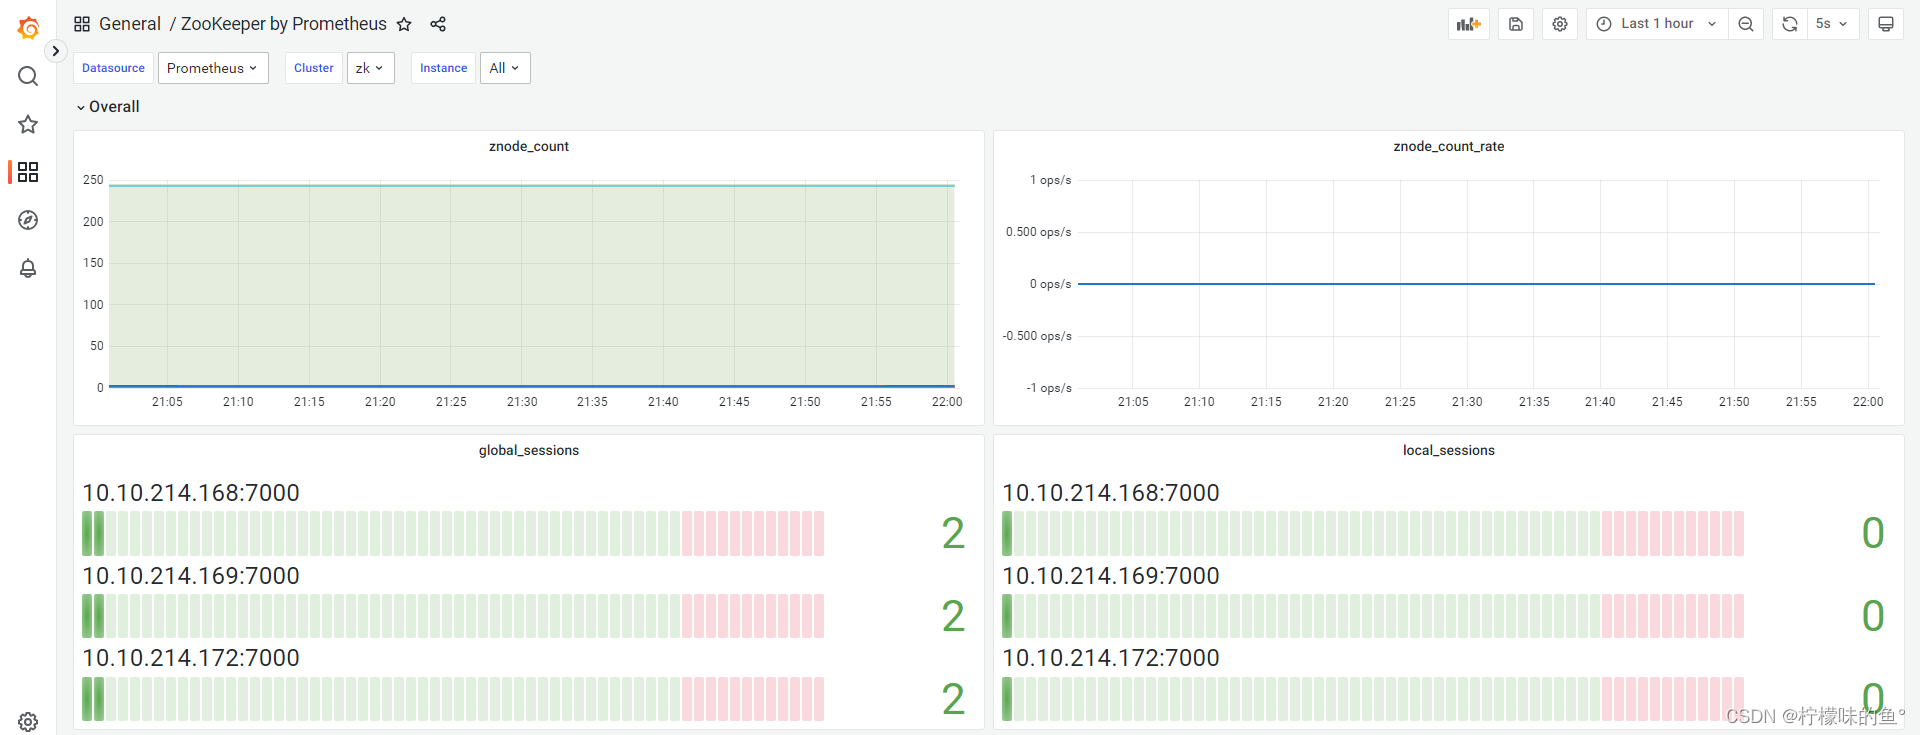Click value 2 for 10.10.214.169:7000
Viewport: 1920px width, 735px height.
click(x=953, y=616)
